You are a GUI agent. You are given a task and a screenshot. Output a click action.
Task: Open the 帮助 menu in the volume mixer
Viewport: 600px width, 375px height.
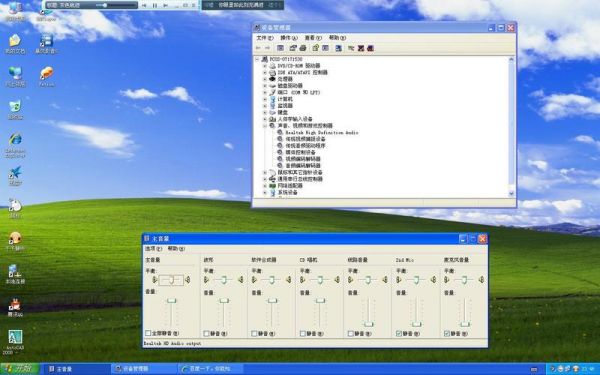(176, 249)
